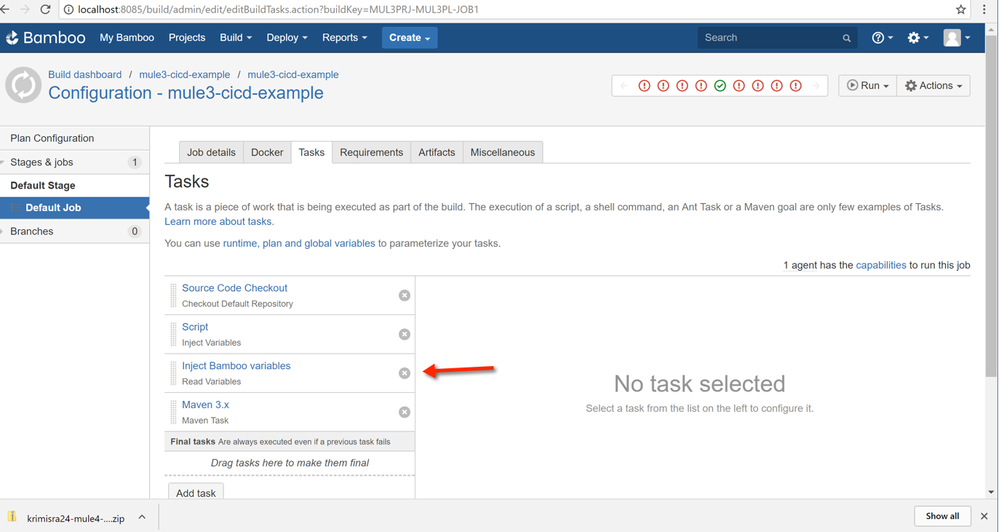Image resolution: width=999 pixels, height=532 pixels.
Task: Click the Add task button
Action: 196,492
